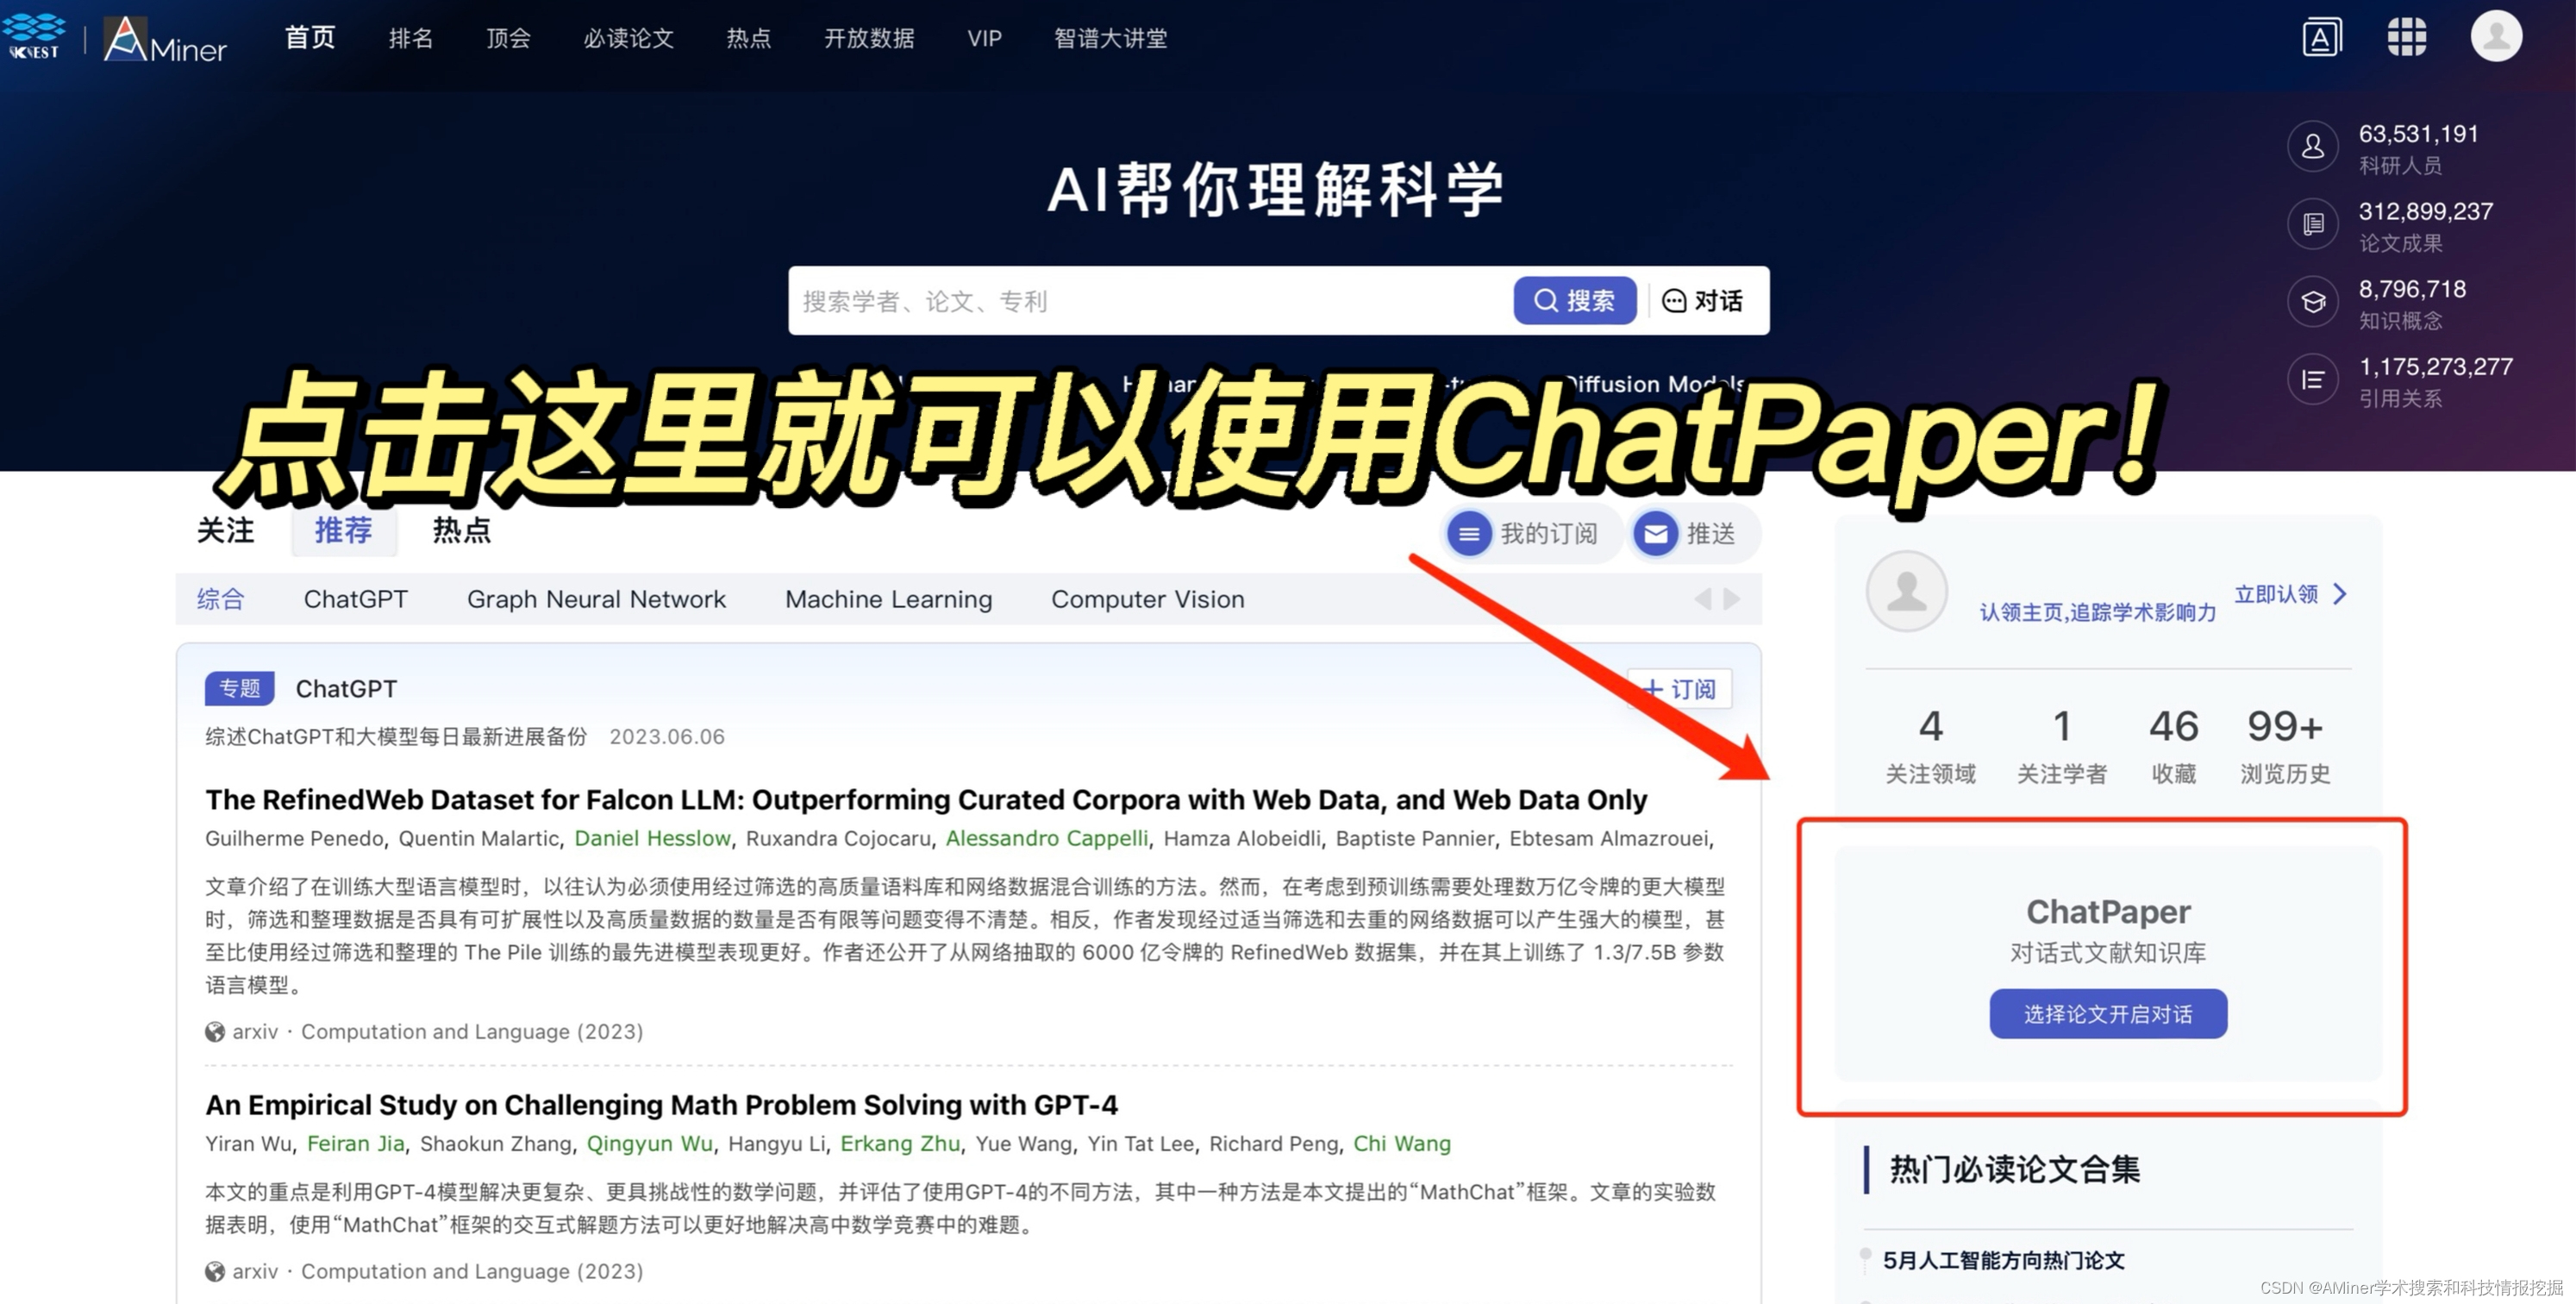Viewport: 2576px width, 1304px height.
Task: Click the arxiv globe icon of the RefinedWeb paper
Action: pos(215,1032)
